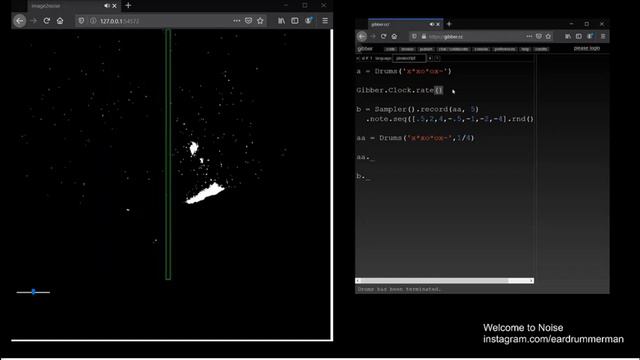The width and height of the screenshot is (640, 360).
Task: Show site info for 127.0.0.1
Action: pos(93,21)
